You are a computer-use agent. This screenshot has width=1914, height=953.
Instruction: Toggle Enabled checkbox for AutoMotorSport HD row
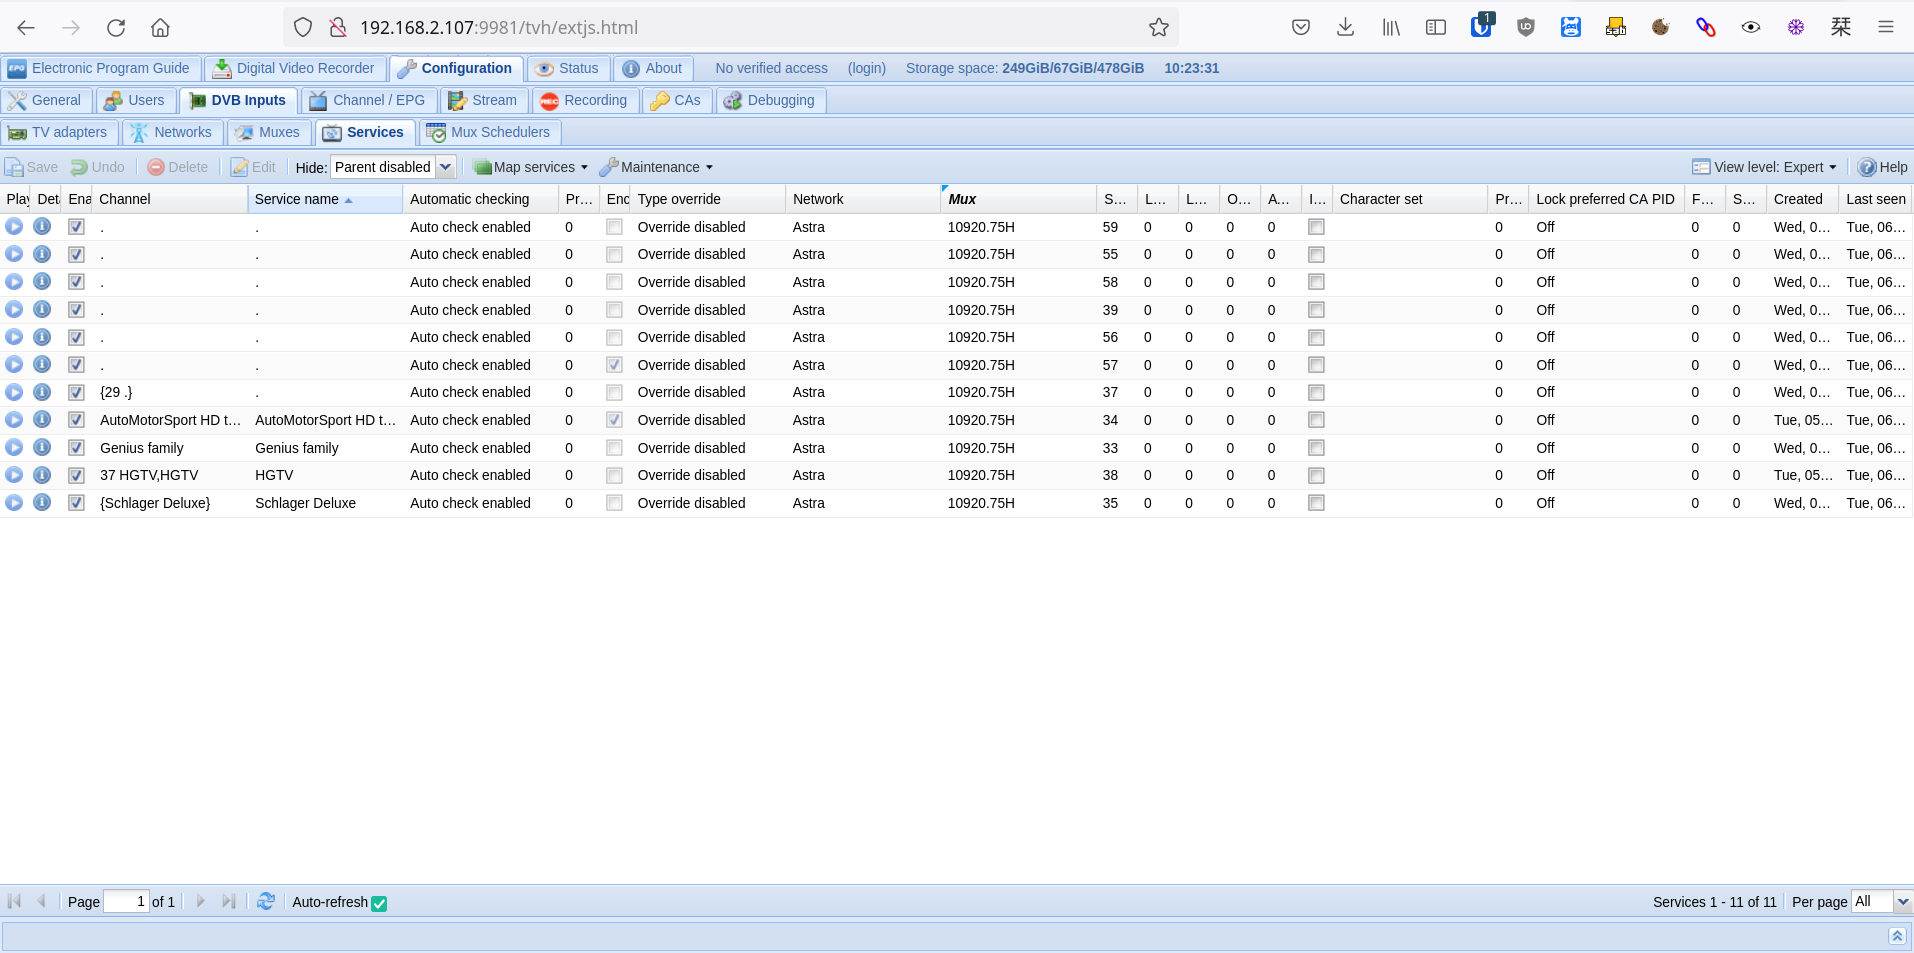tap(76, 420)
